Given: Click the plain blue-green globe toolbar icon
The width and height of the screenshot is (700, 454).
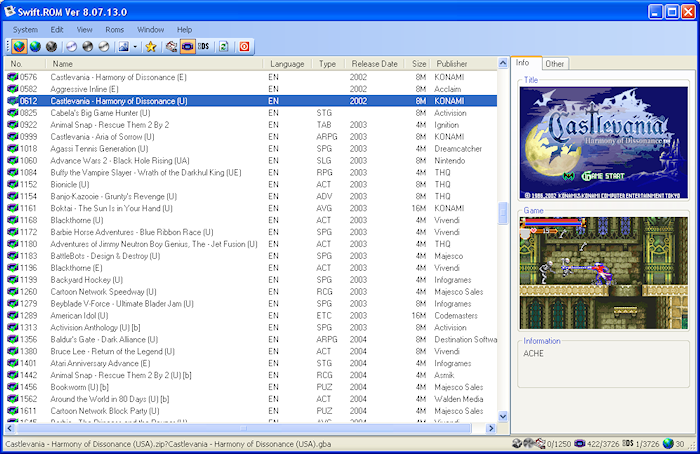Looking at the screenshot, I should click(35, 46).
